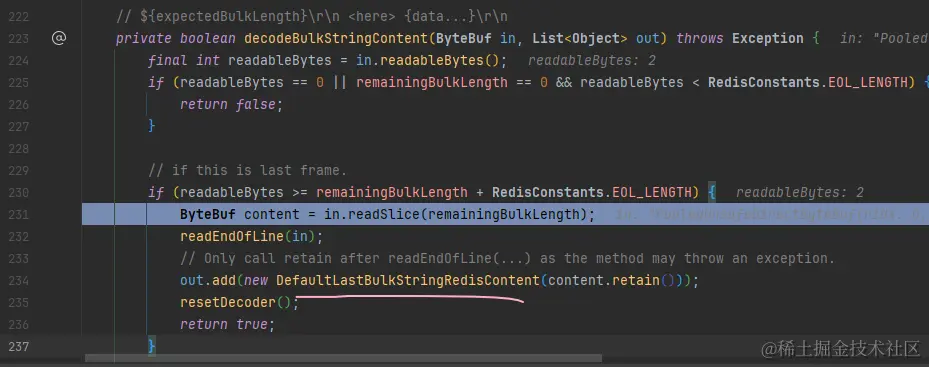Click the comment about calling retain on line 233
Viewport: 929px width, 367px height.
click(x=507, y=259)
